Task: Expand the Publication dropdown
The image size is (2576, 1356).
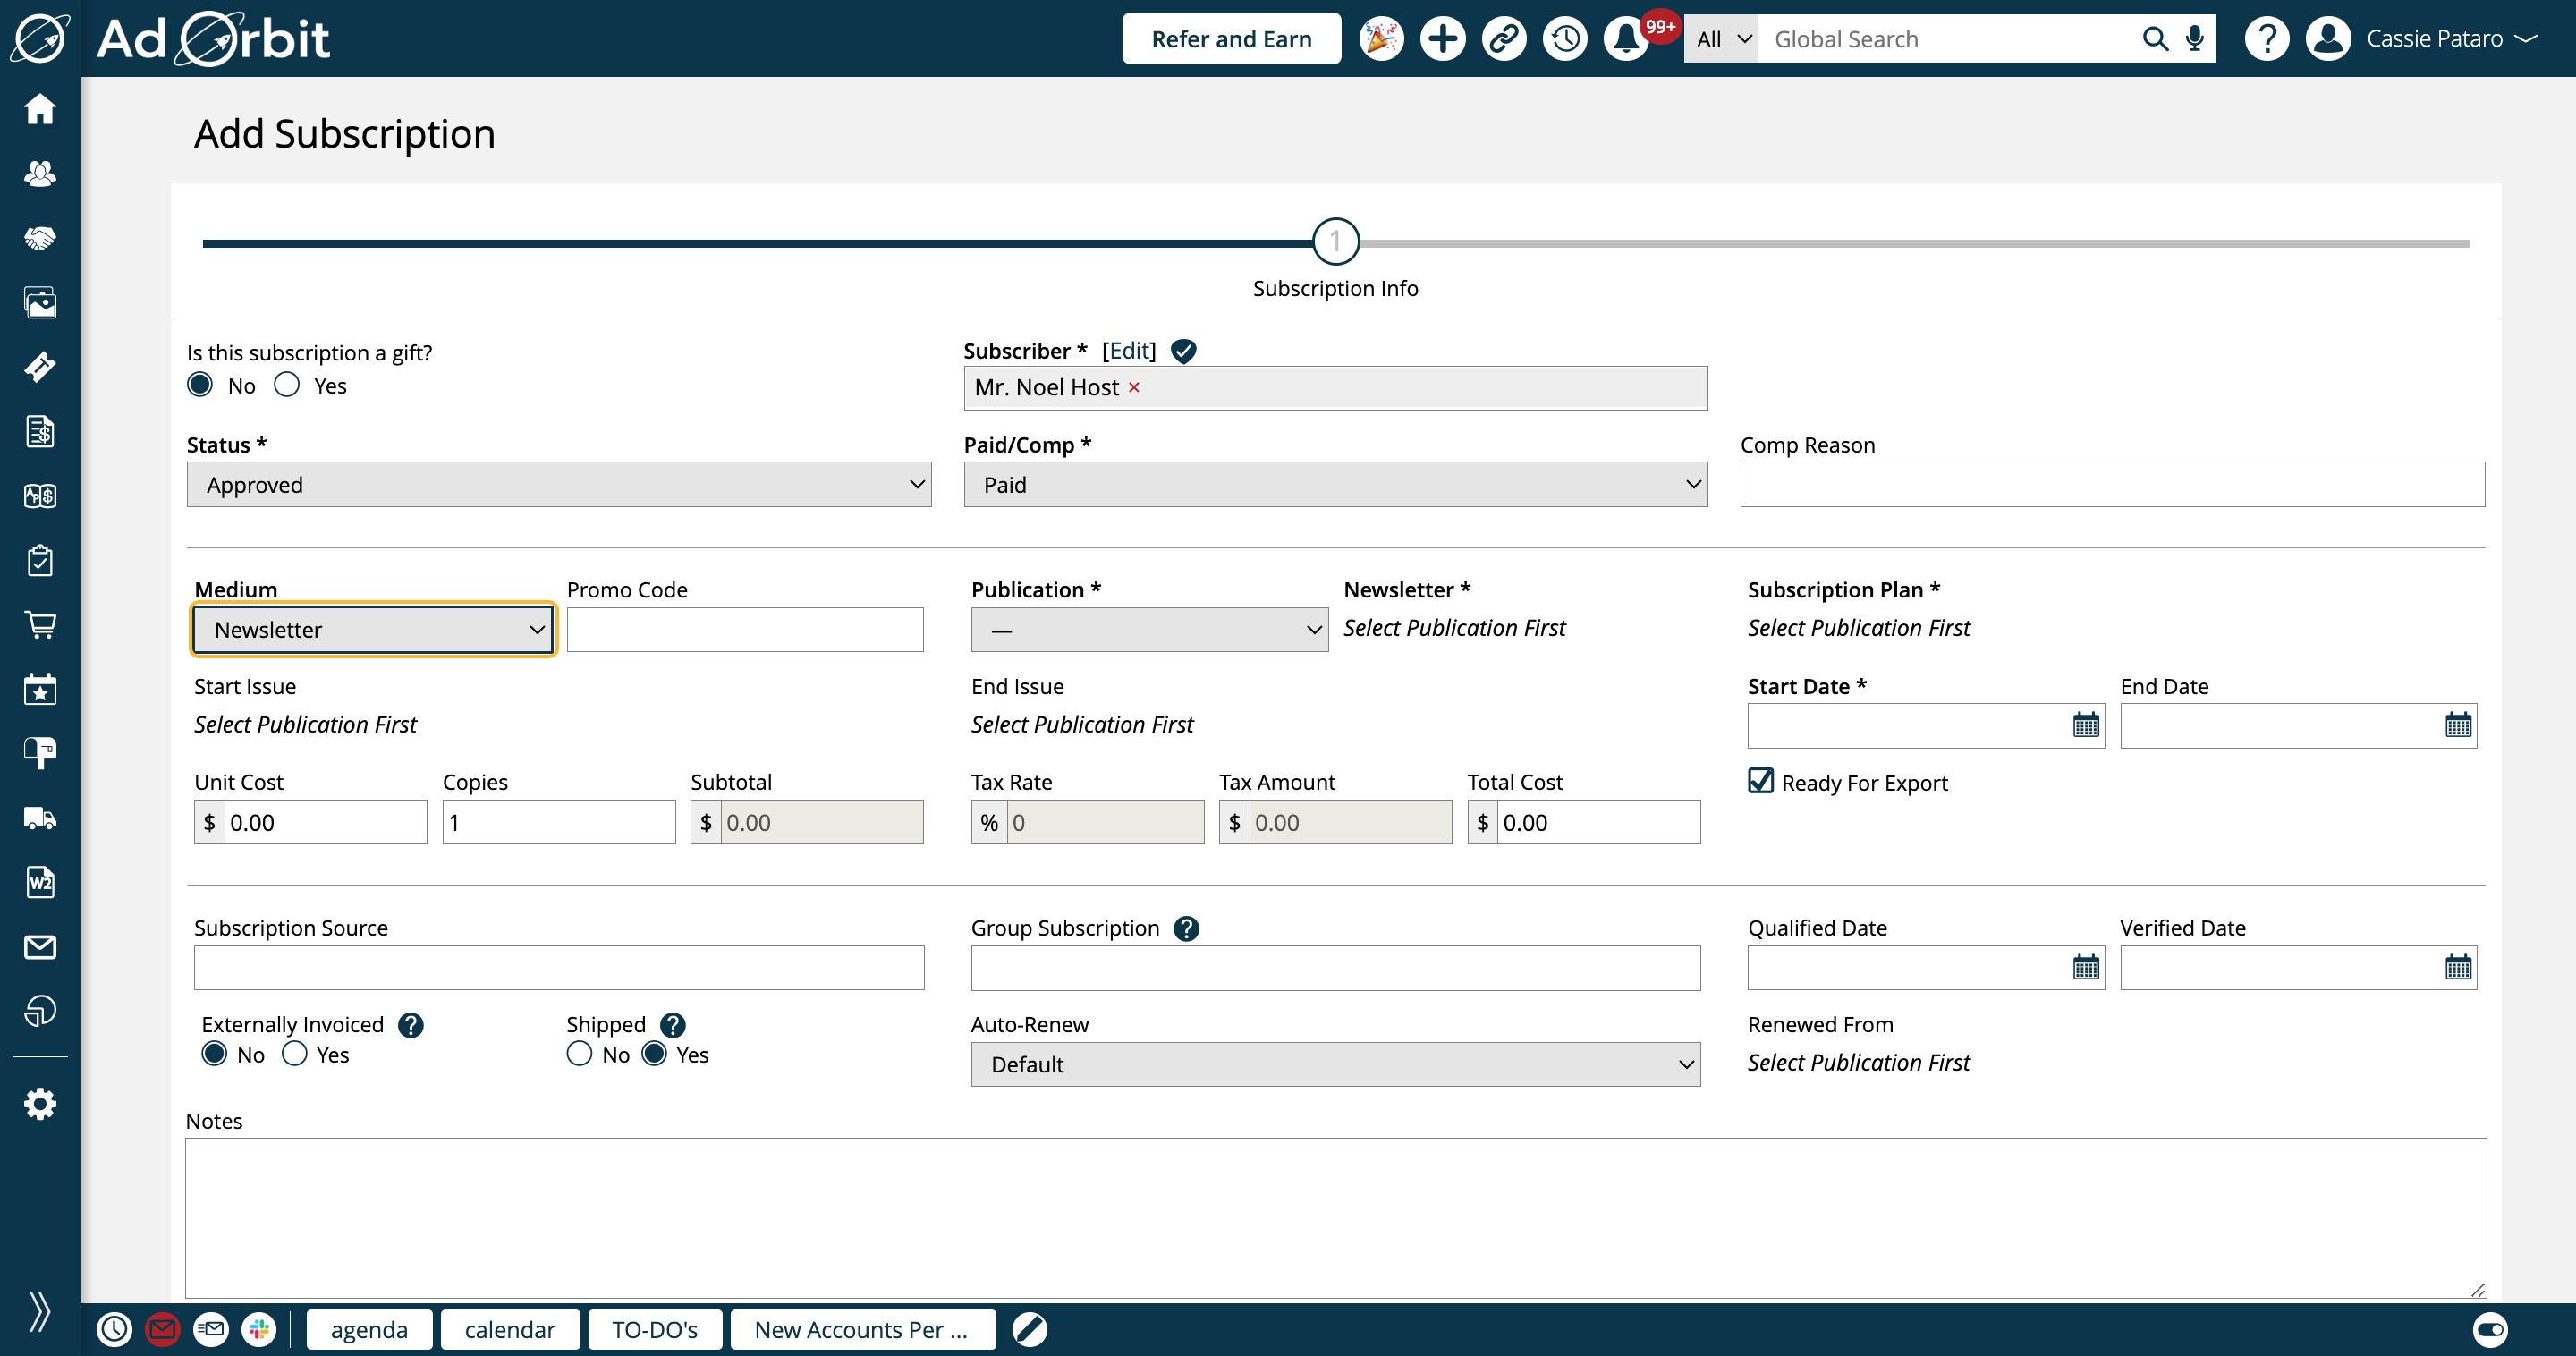Action: [1149, 630]
